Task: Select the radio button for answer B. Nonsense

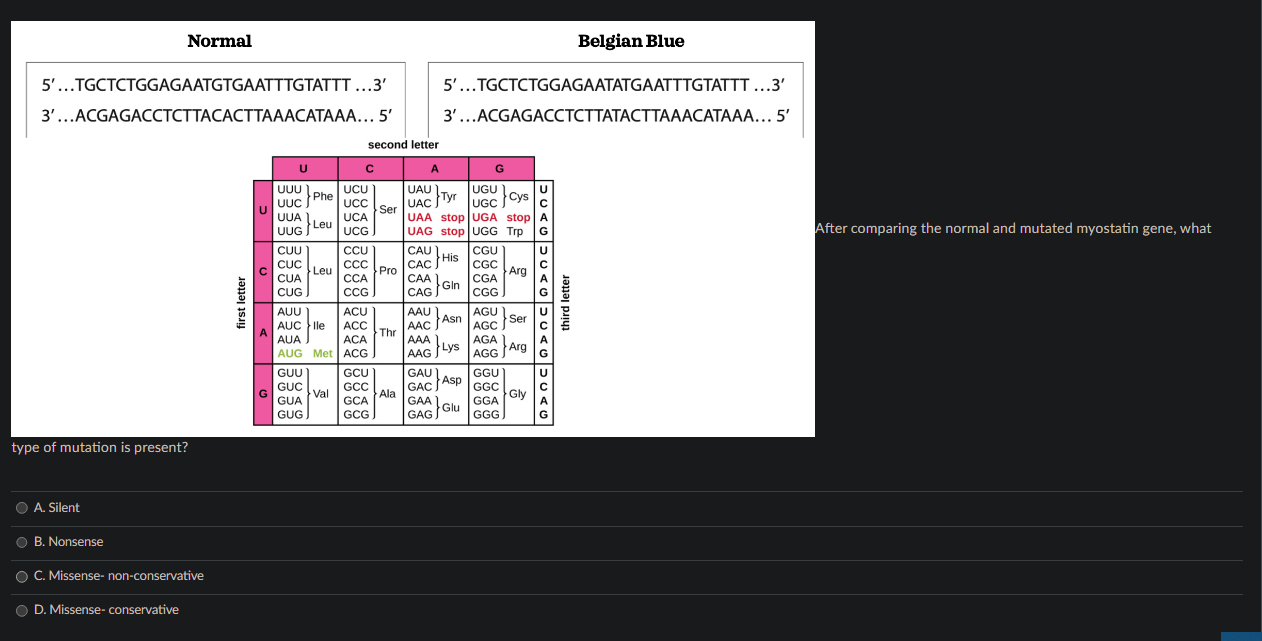Action: click(x=21, y=542)
